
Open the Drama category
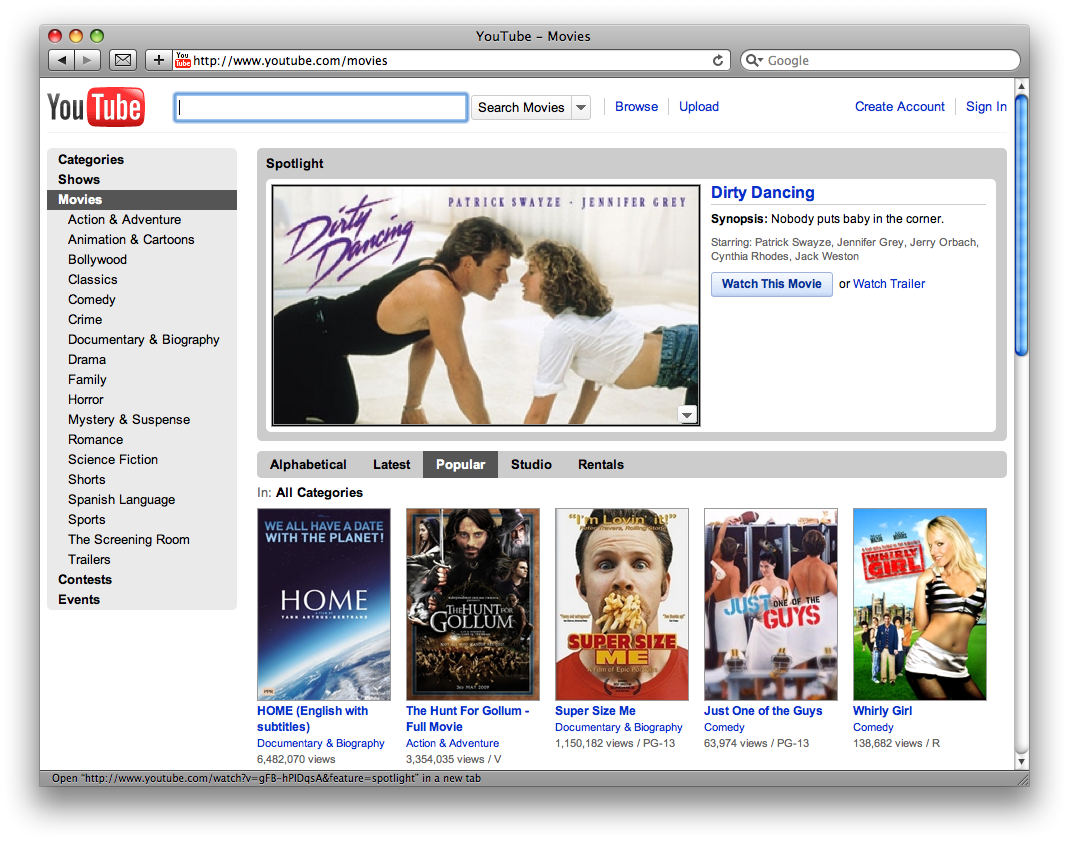87,359
